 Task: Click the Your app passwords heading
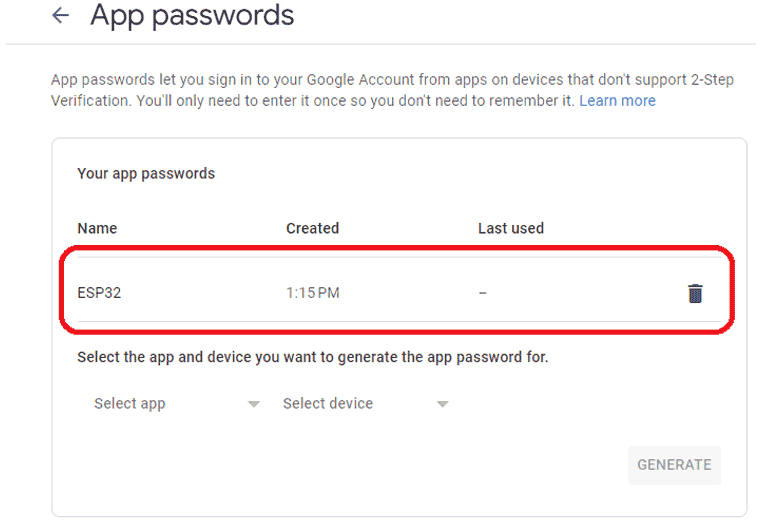tap(146, 174)
